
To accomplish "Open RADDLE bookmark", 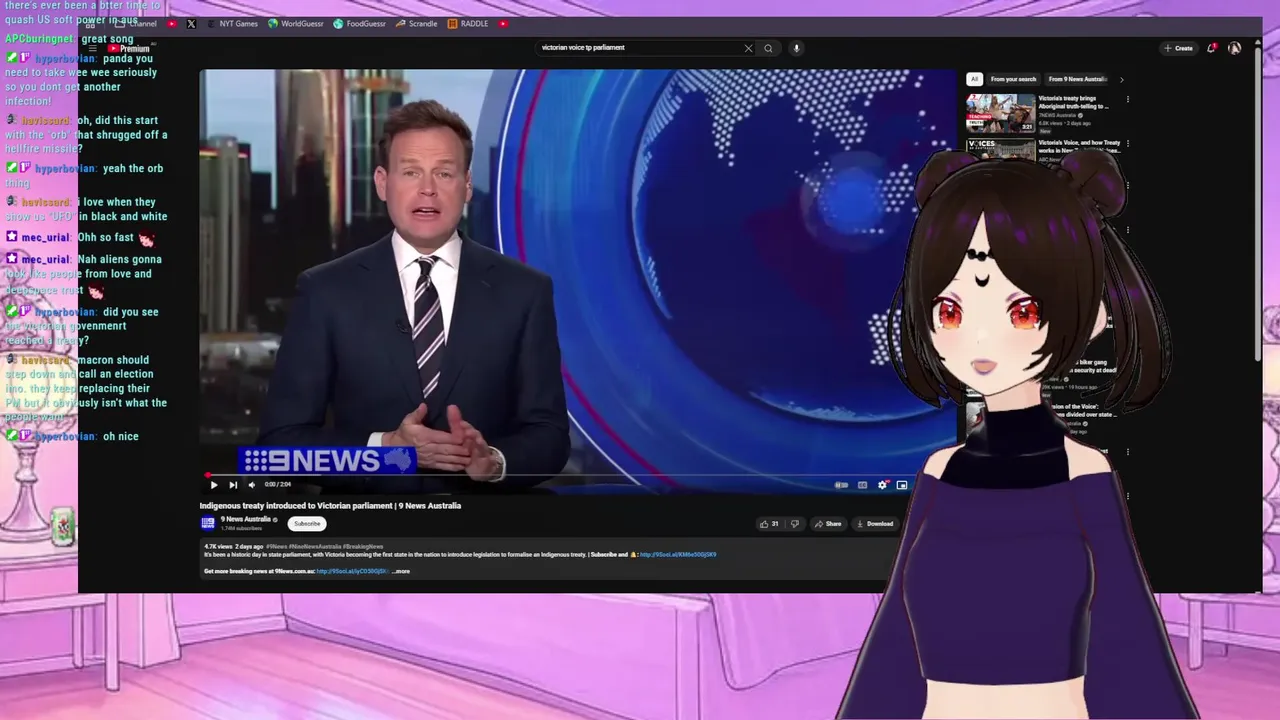I will [x=468, y=24].
